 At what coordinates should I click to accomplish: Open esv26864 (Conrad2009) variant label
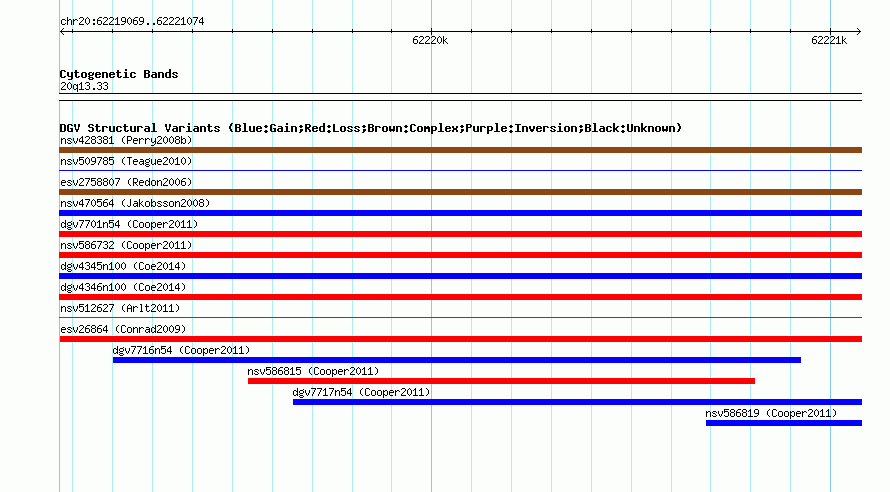point(123,329)
